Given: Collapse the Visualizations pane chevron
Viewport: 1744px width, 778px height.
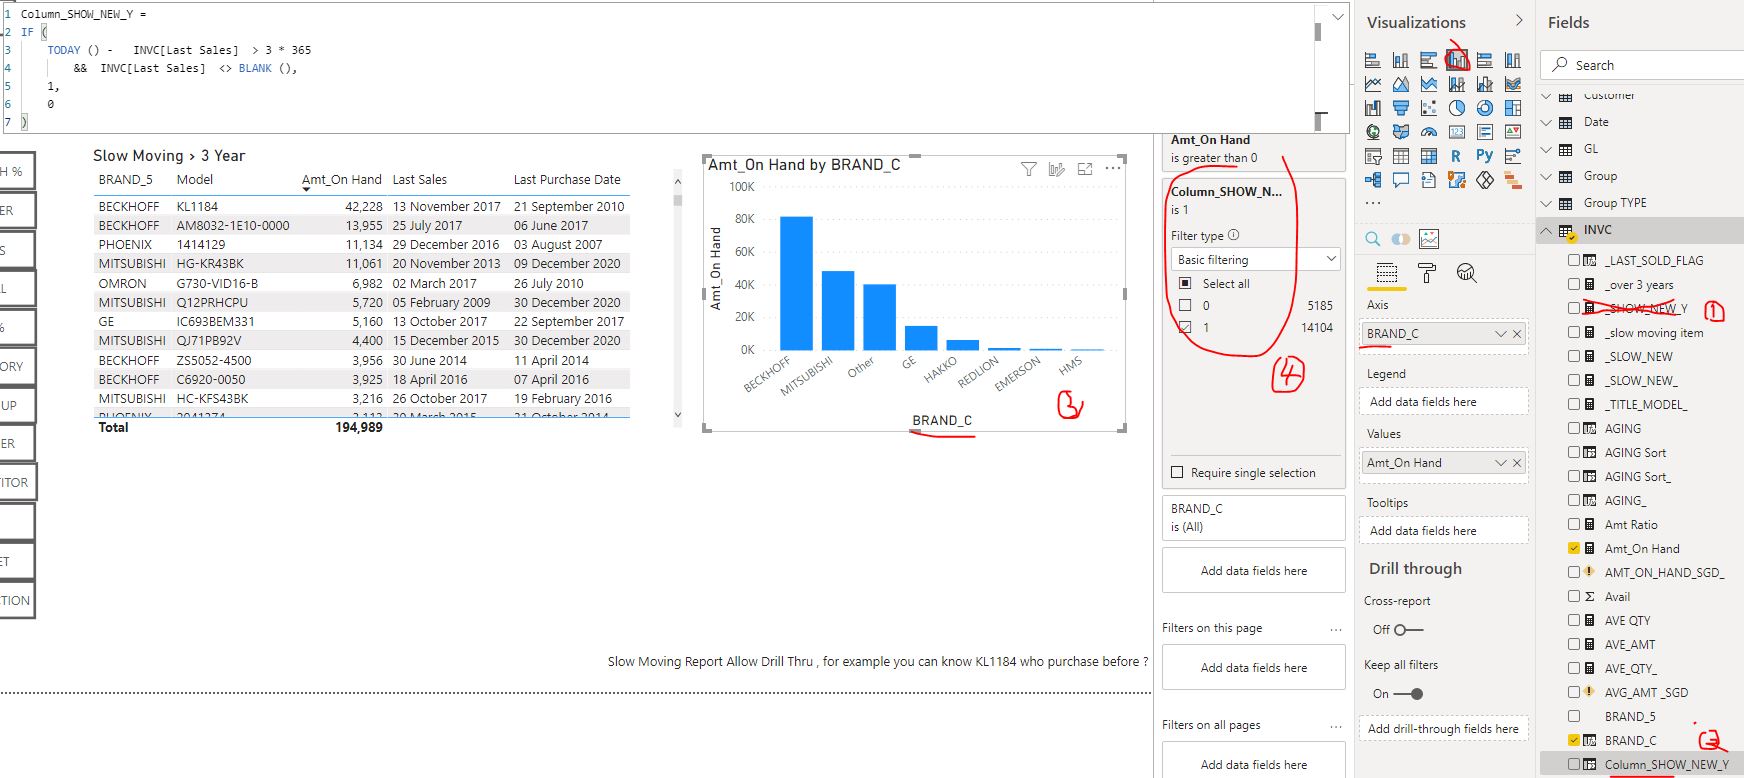Looking at the screenshot, I should pyautogui.click(x=1519, y=21).
